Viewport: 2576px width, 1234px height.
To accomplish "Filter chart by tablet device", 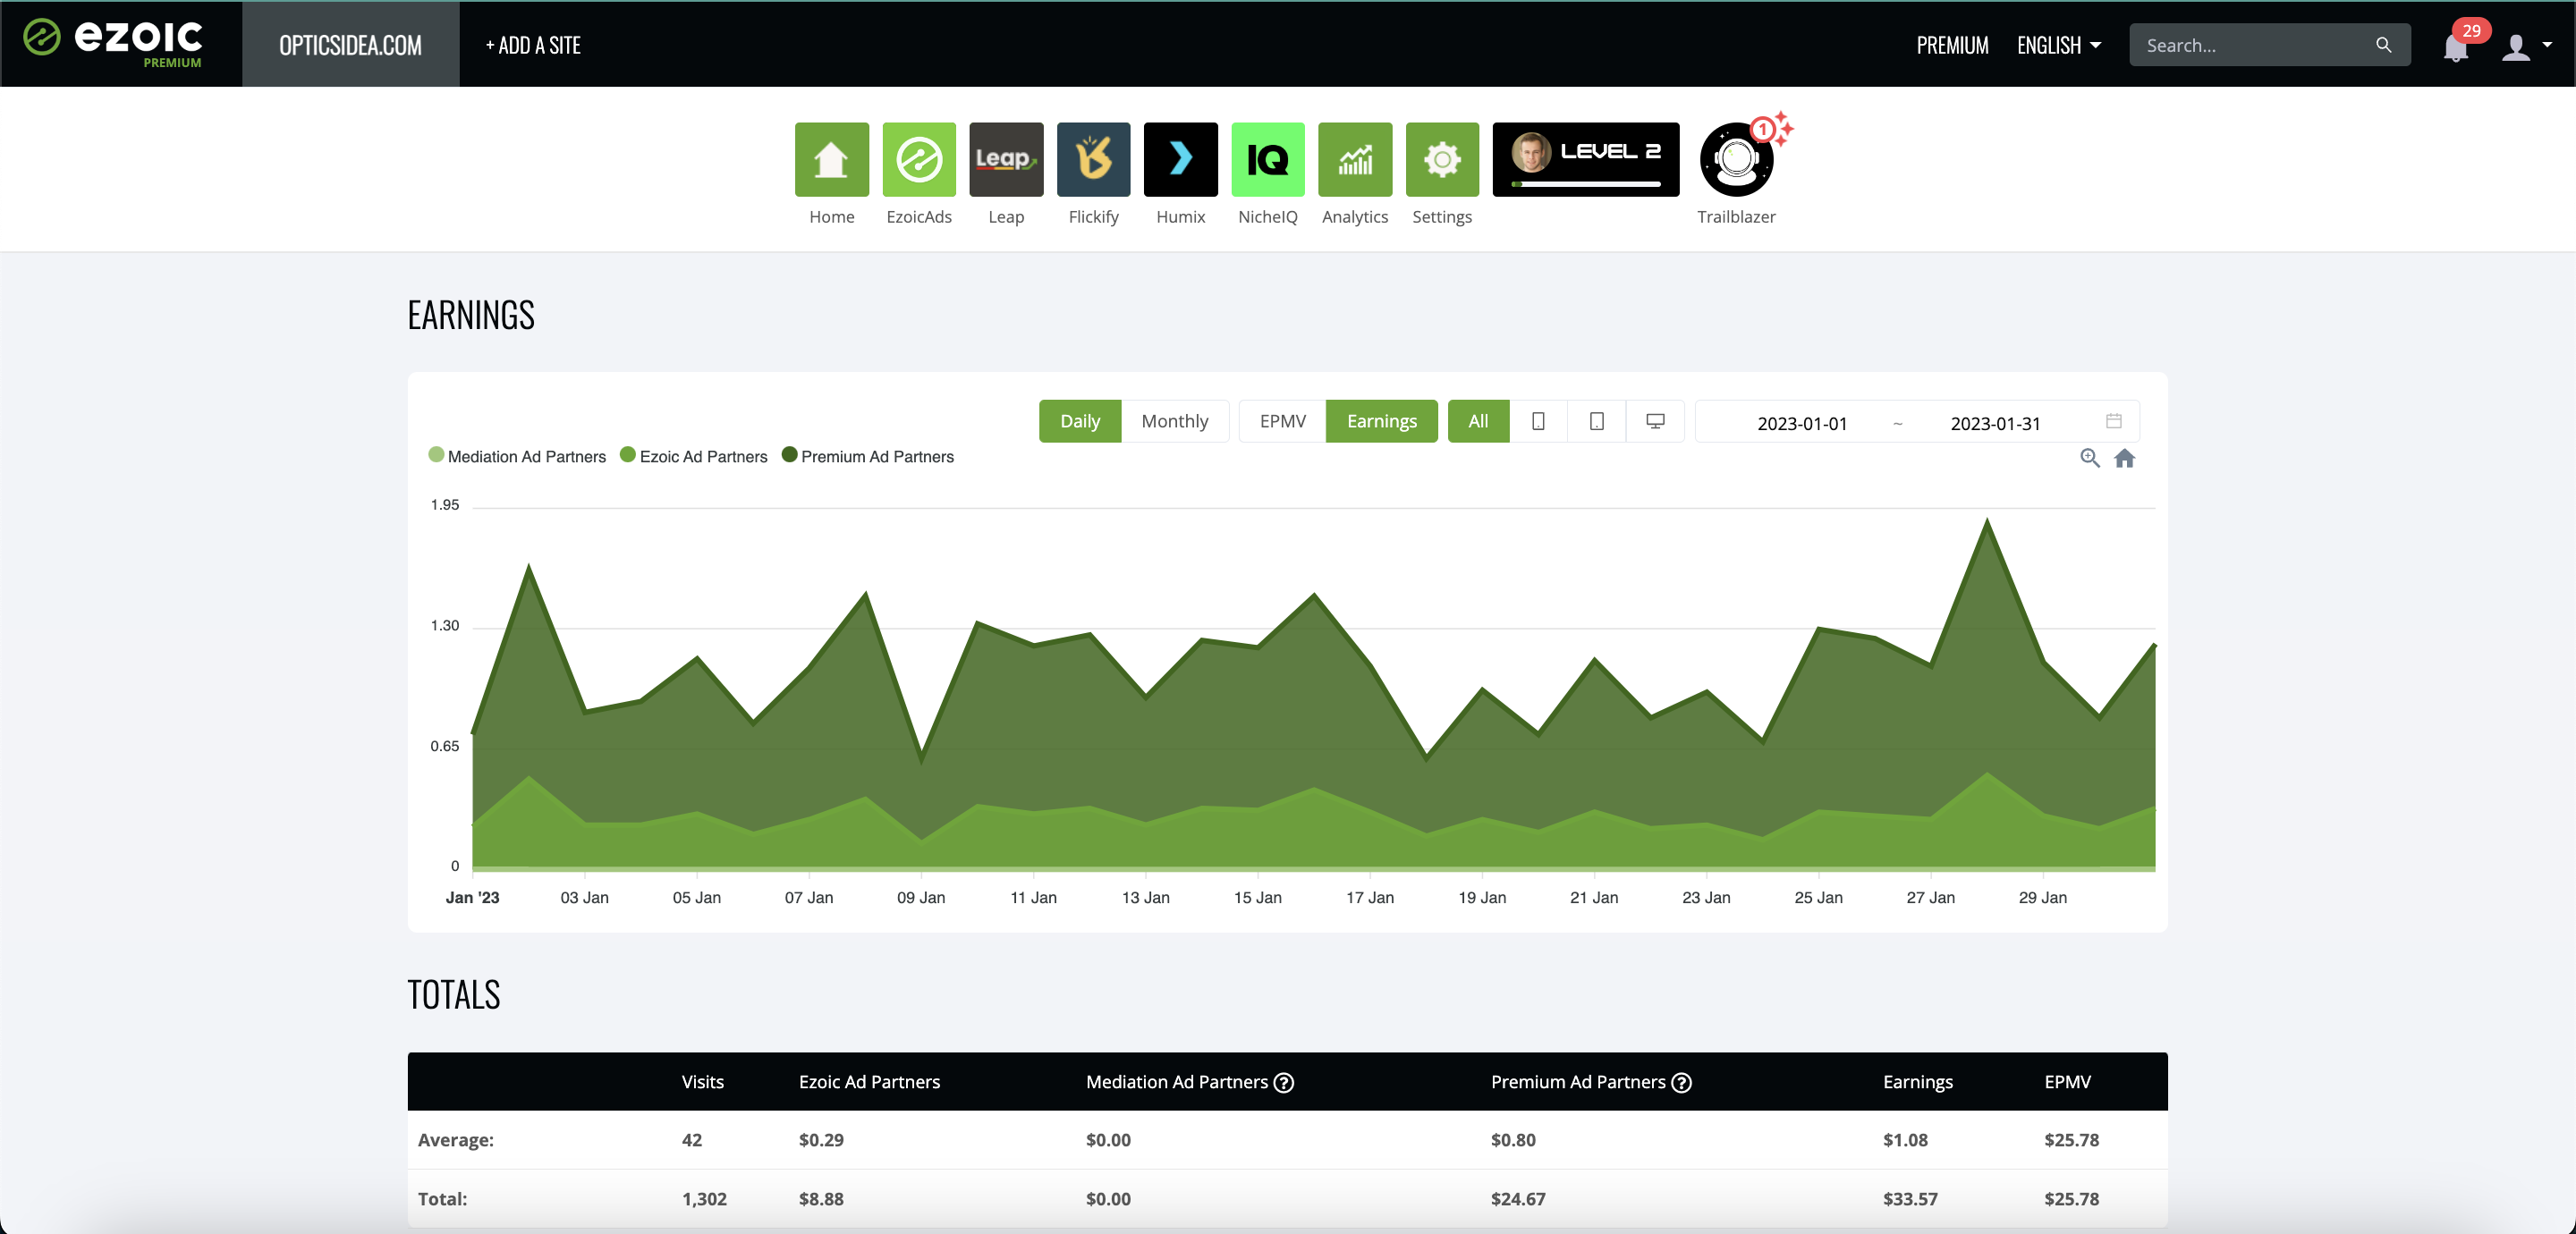I will (1596, 421).
